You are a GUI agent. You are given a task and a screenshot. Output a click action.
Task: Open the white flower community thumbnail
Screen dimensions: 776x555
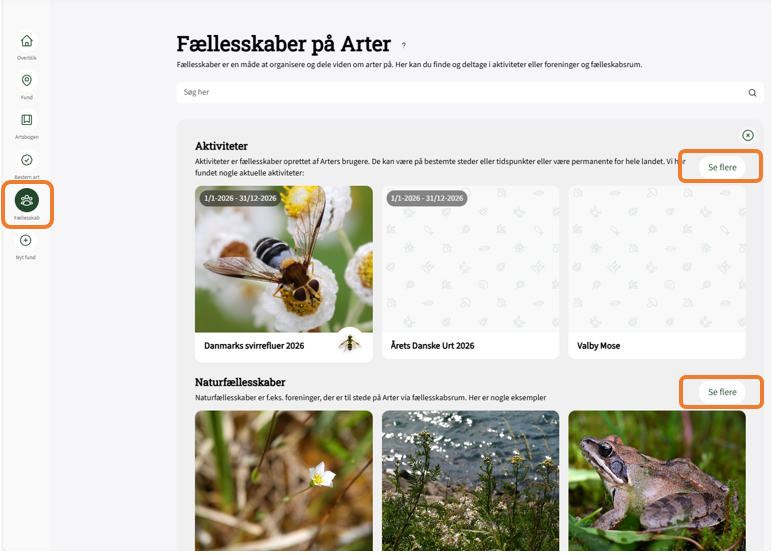tap(284, 480)
